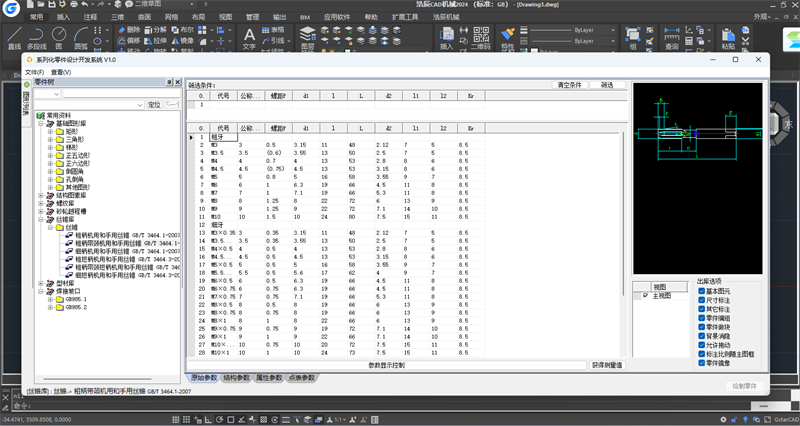Click the 文字 (Text) tool in ribbon
This screenshot has width=800, height=426.
click(249, 37)
